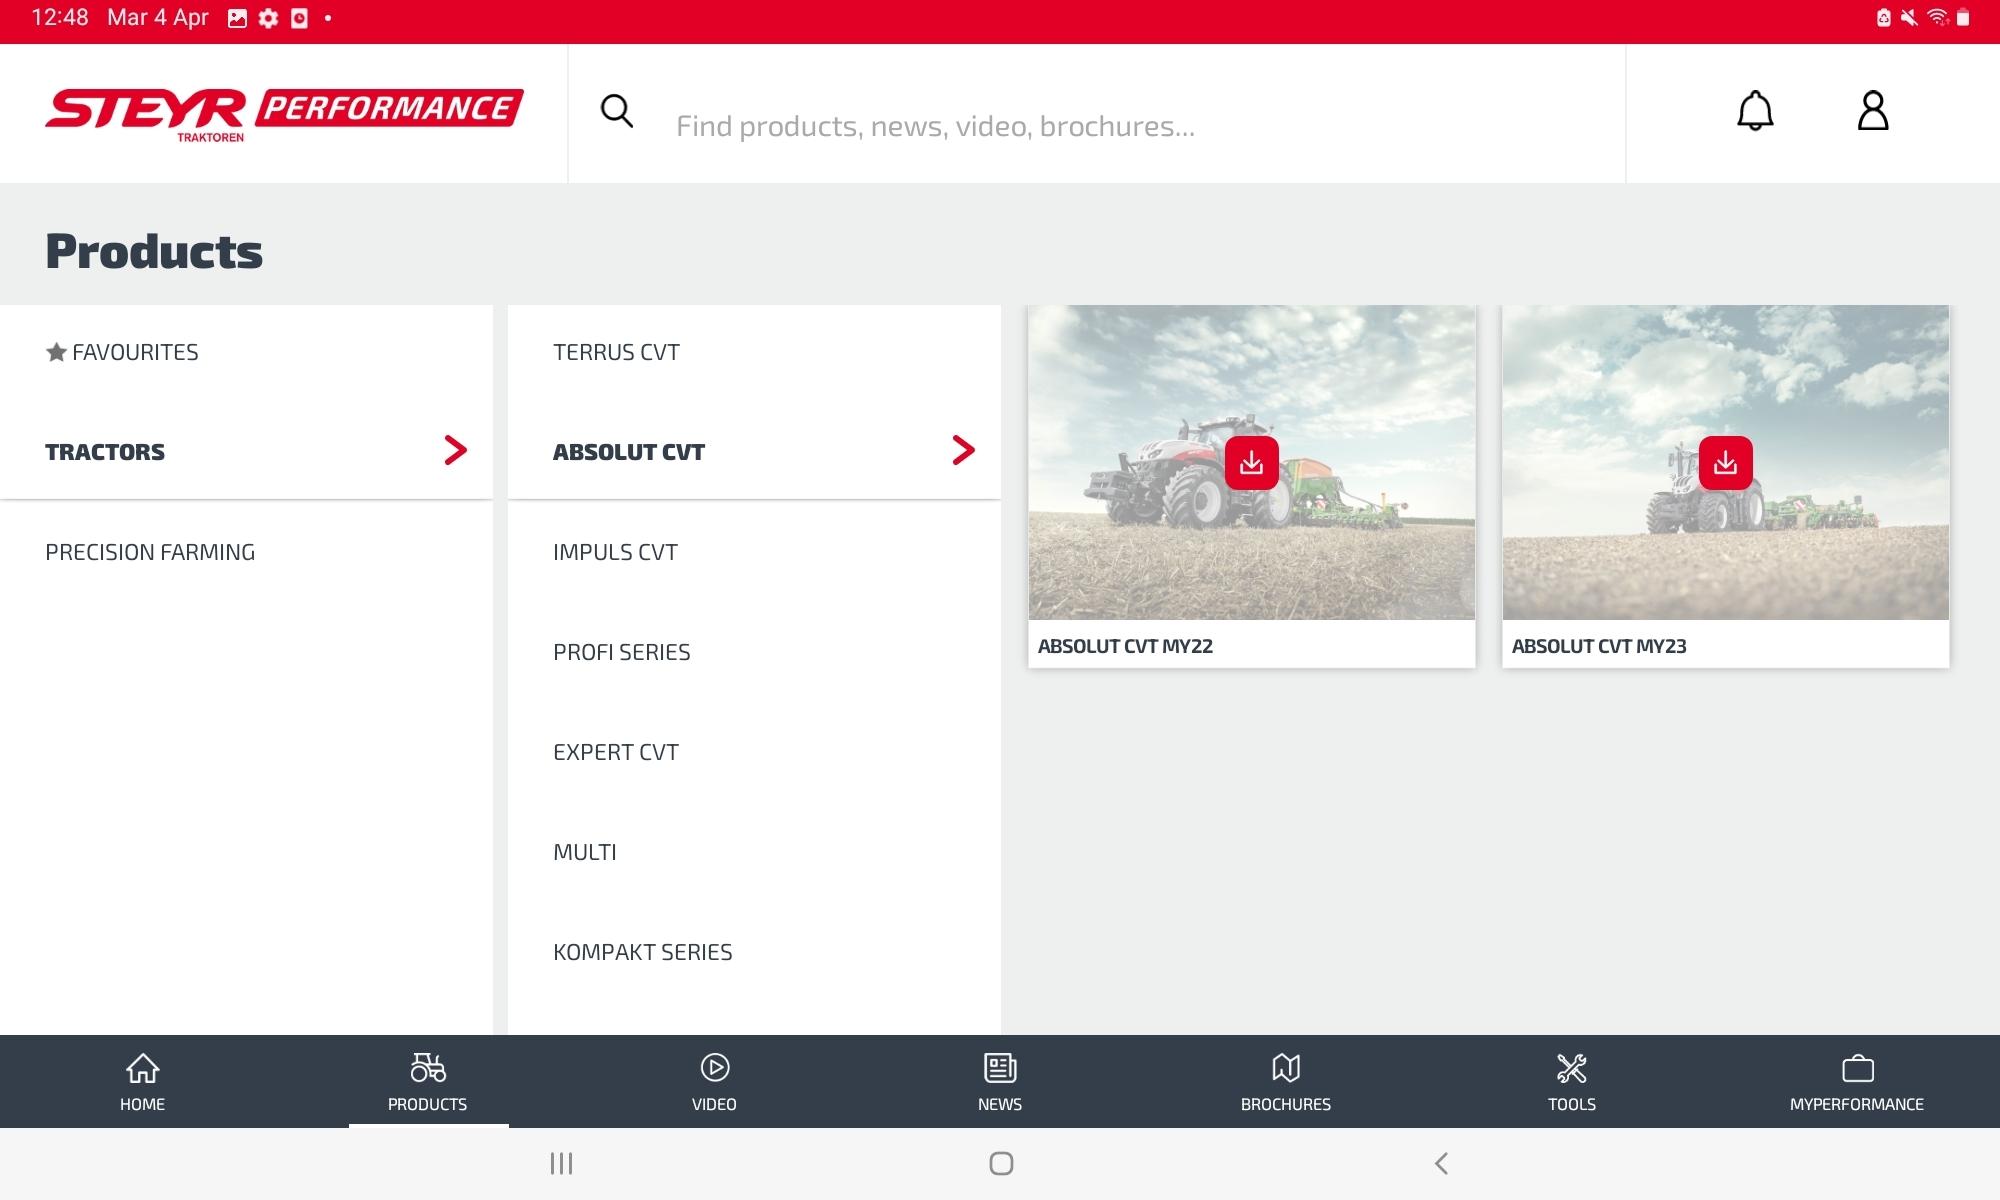Select the PRECISION FARMING category
This screenshot has height=1200, width=2000.
246,552
